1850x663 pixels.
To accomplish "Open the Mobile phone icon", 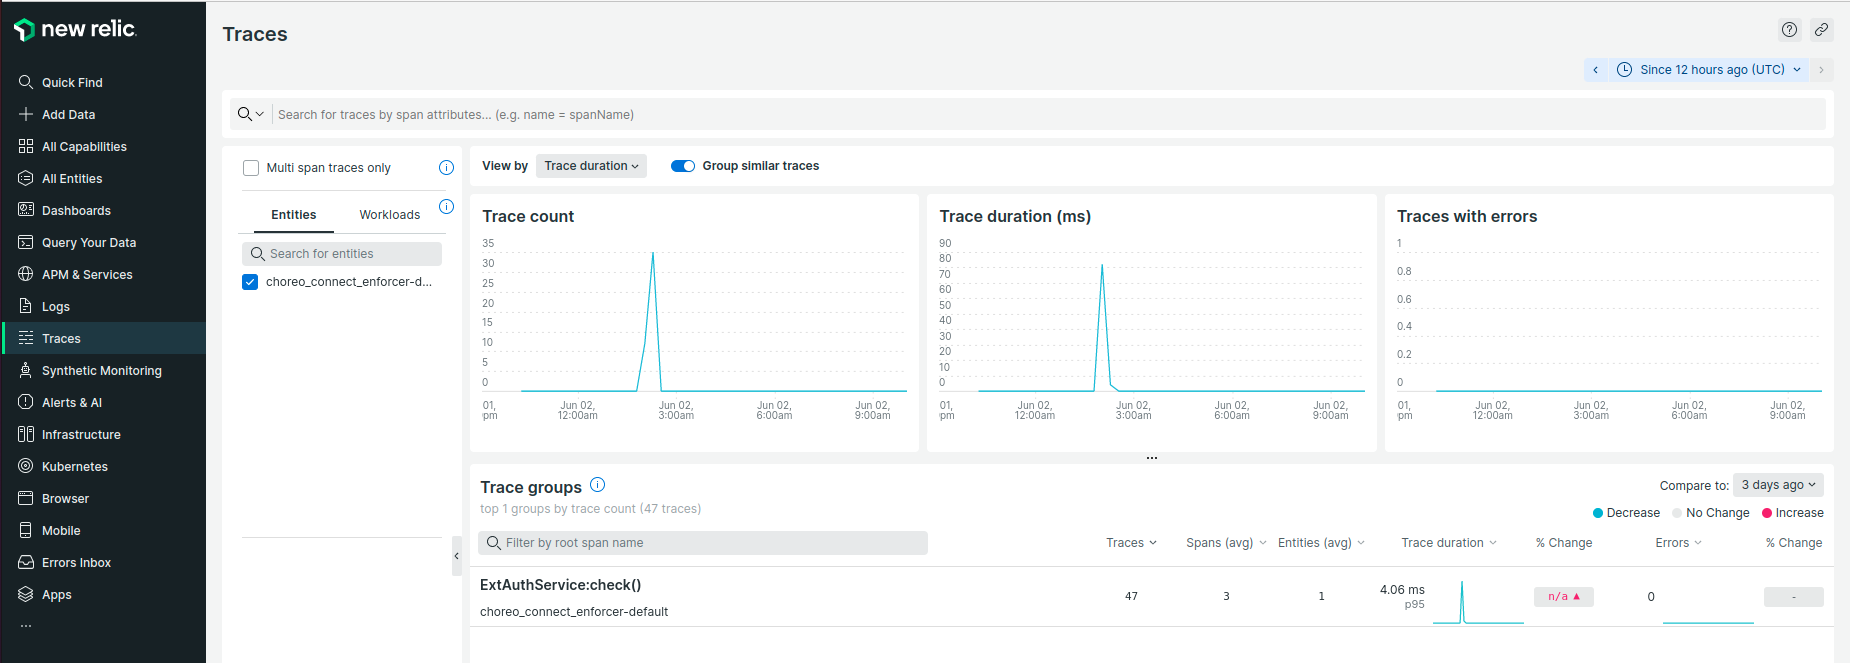I will (x=26, y=530).
